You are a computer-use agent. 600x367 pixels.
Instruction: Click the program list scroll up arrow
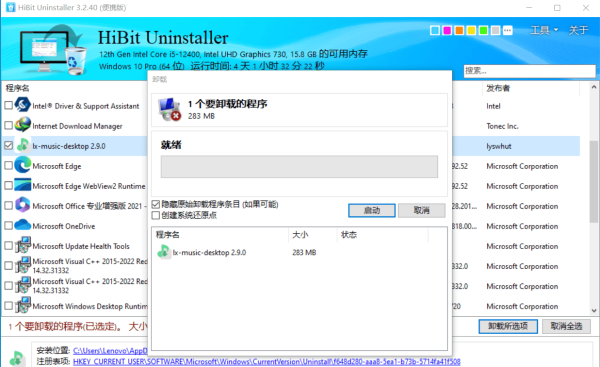pyautogui.click(x=593, y=87)
